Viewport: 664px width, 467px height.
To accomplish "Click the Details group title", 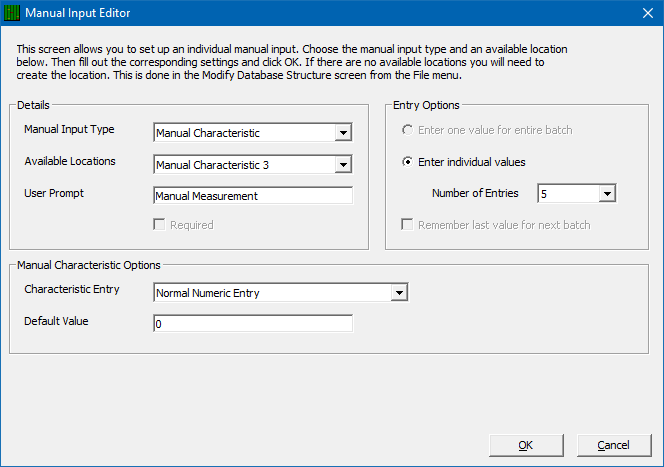I will pyautogui.click(x=33, y=105).
